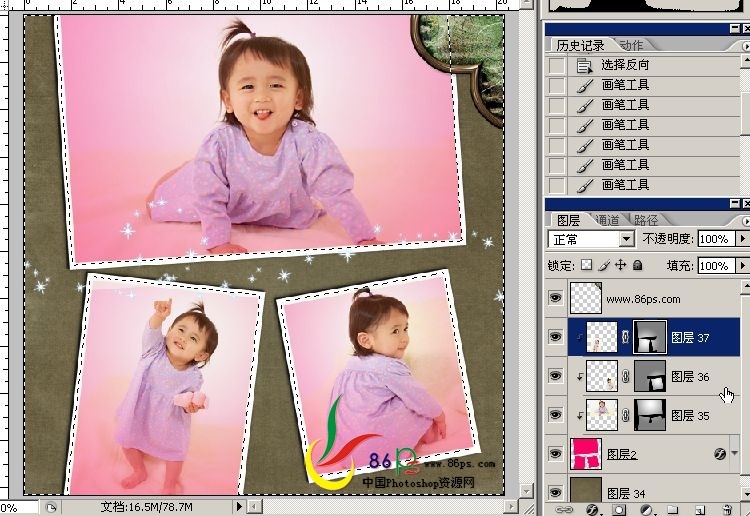Click the fill 100% value field
Screen dimensions: 750x516
pos(717,265)
